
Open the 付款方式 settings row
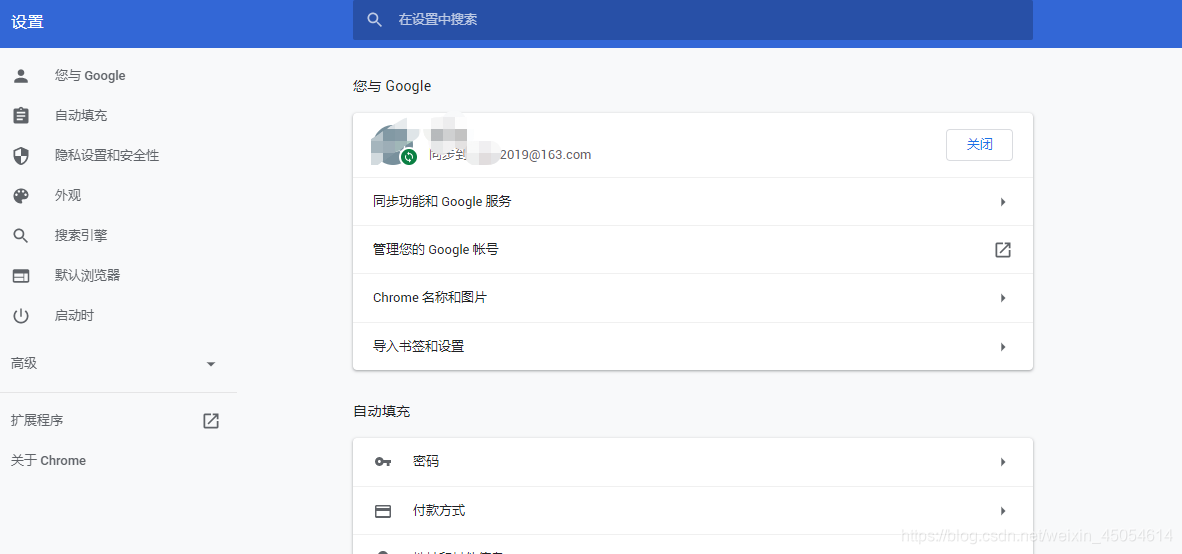[693, 511]
